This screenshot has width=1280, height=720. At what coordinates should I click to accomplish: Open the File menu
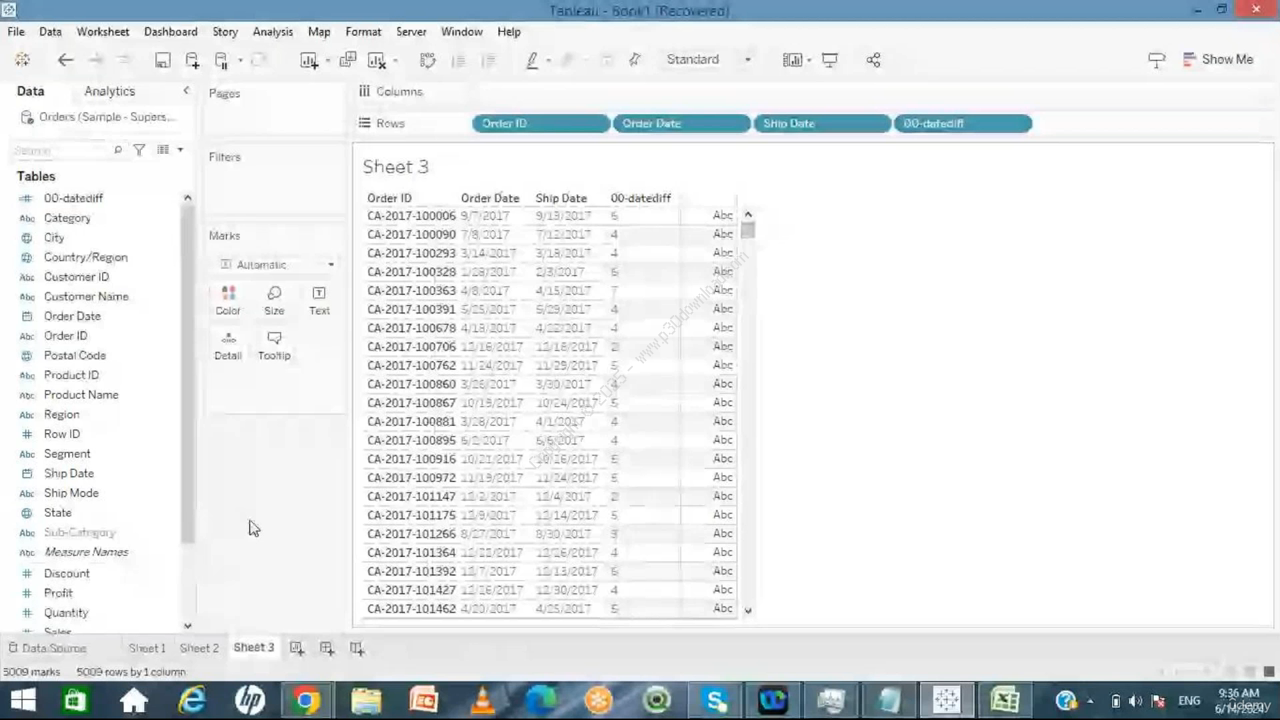16,32
